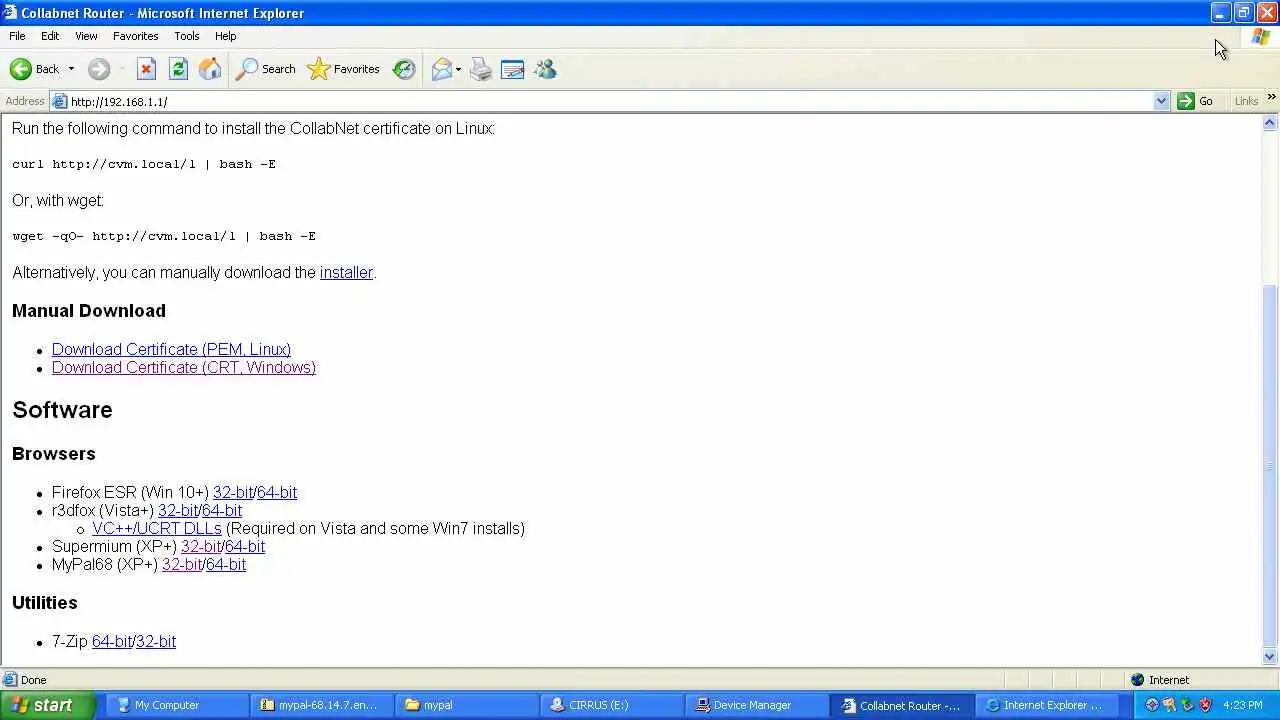Click the Go button
The height and width of the screenshot is (720, 1280).
pyautogui.click(x=1196, y=101)
